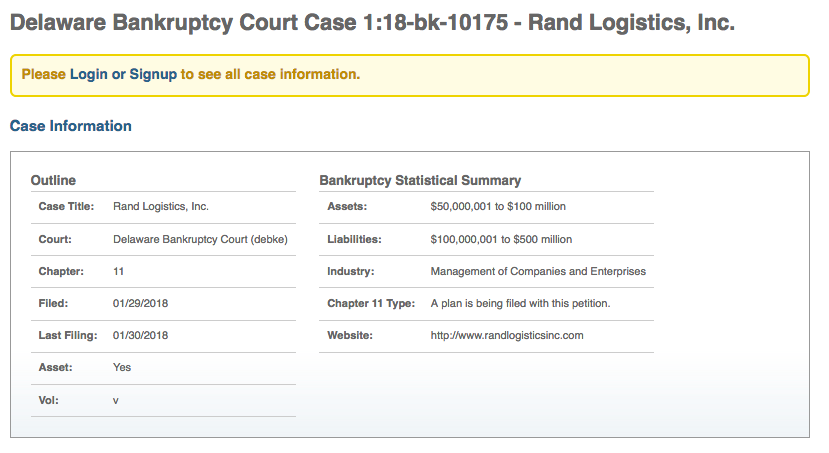829x453 pixels.
Task: Open the Signup link in banner
Action: (x=153, y=74)
